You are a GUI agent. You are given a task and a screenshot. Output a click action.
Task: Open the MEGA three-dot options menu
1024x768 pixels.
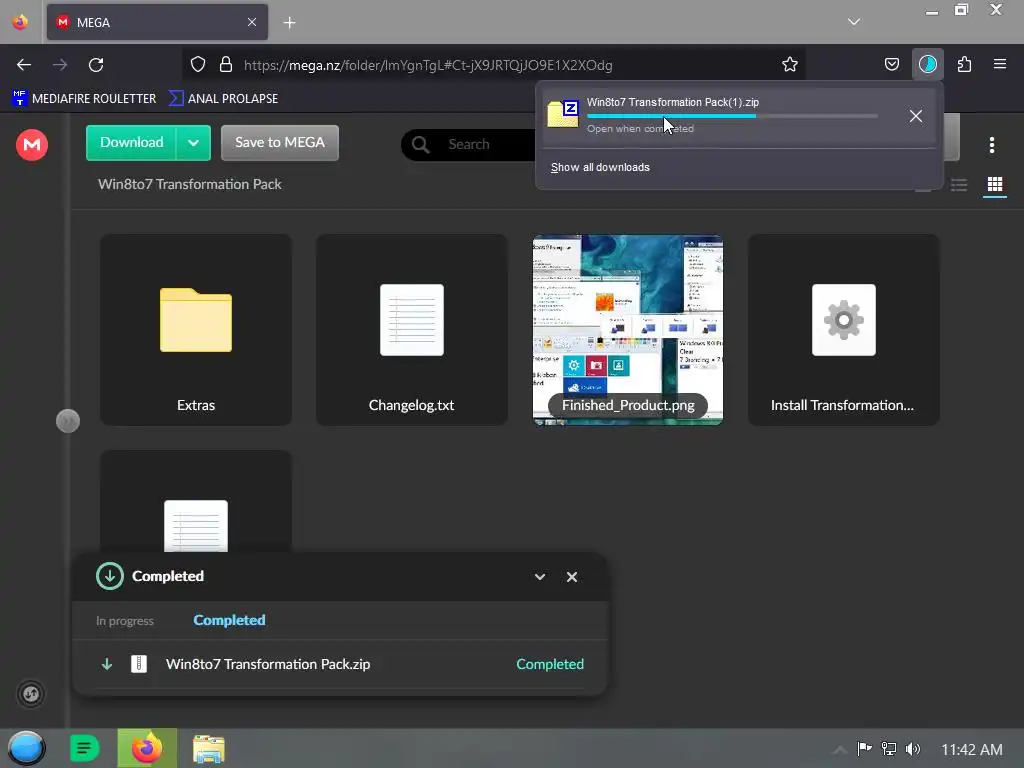pos(991,145)
